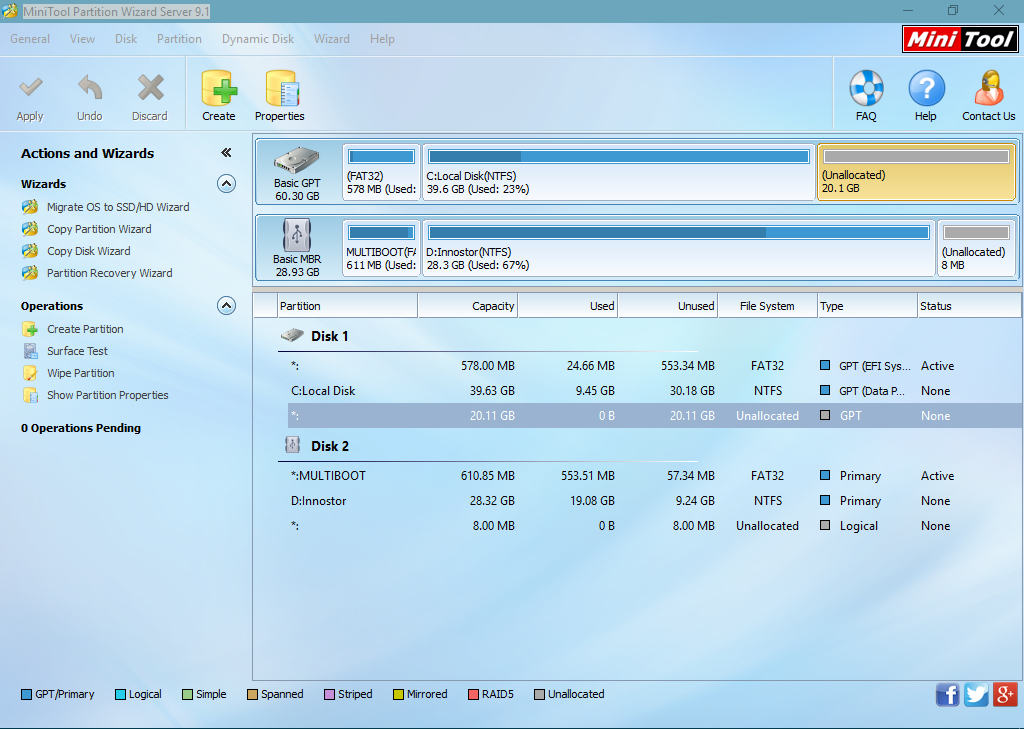
Task: Click the Surface Test operation icon
Action: coord(30,351)
